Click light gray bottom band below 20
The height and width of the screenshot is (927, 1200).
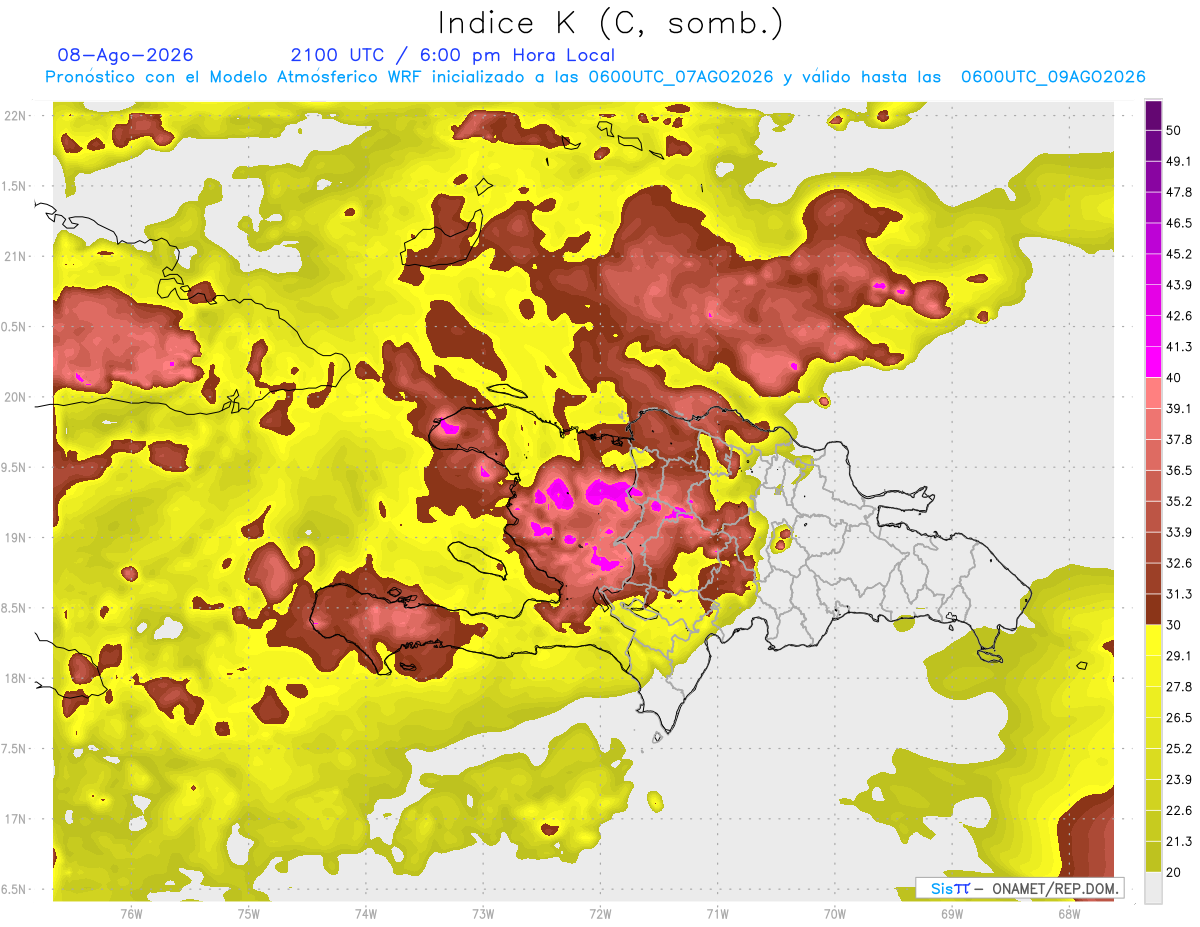pos(1153,888)
